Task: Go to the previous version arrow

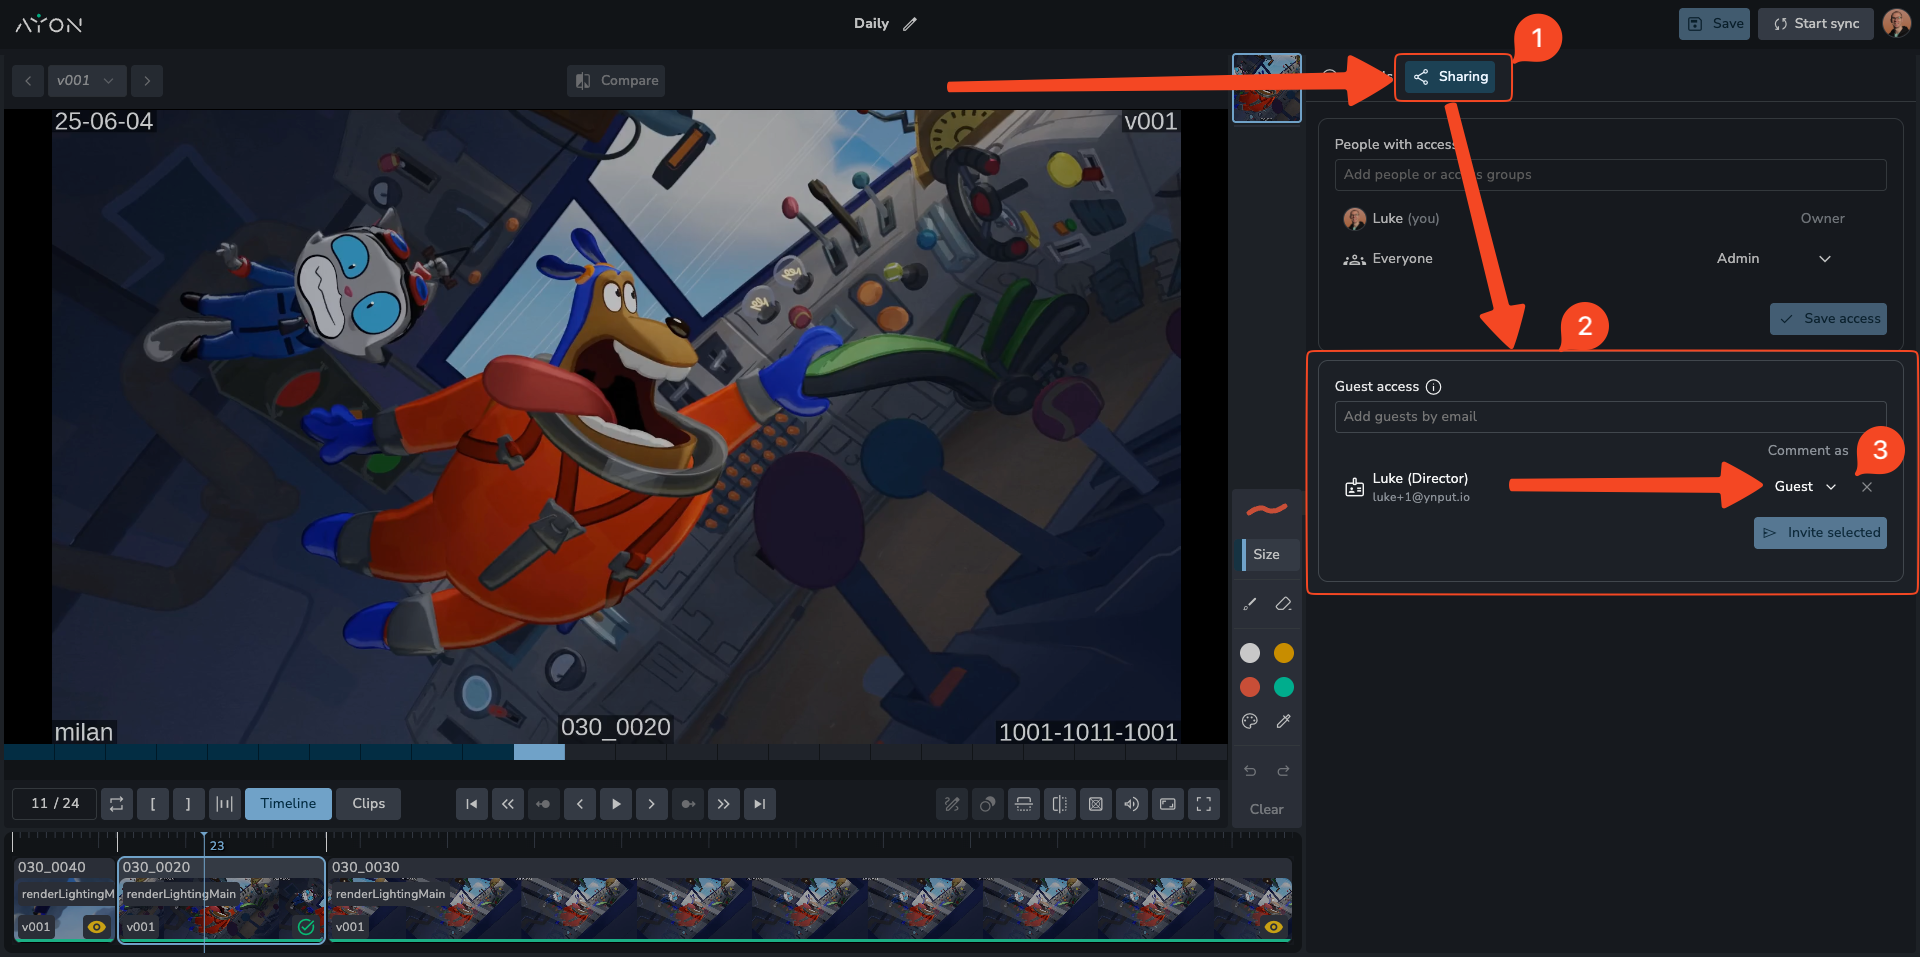Action: coord(28,81)
